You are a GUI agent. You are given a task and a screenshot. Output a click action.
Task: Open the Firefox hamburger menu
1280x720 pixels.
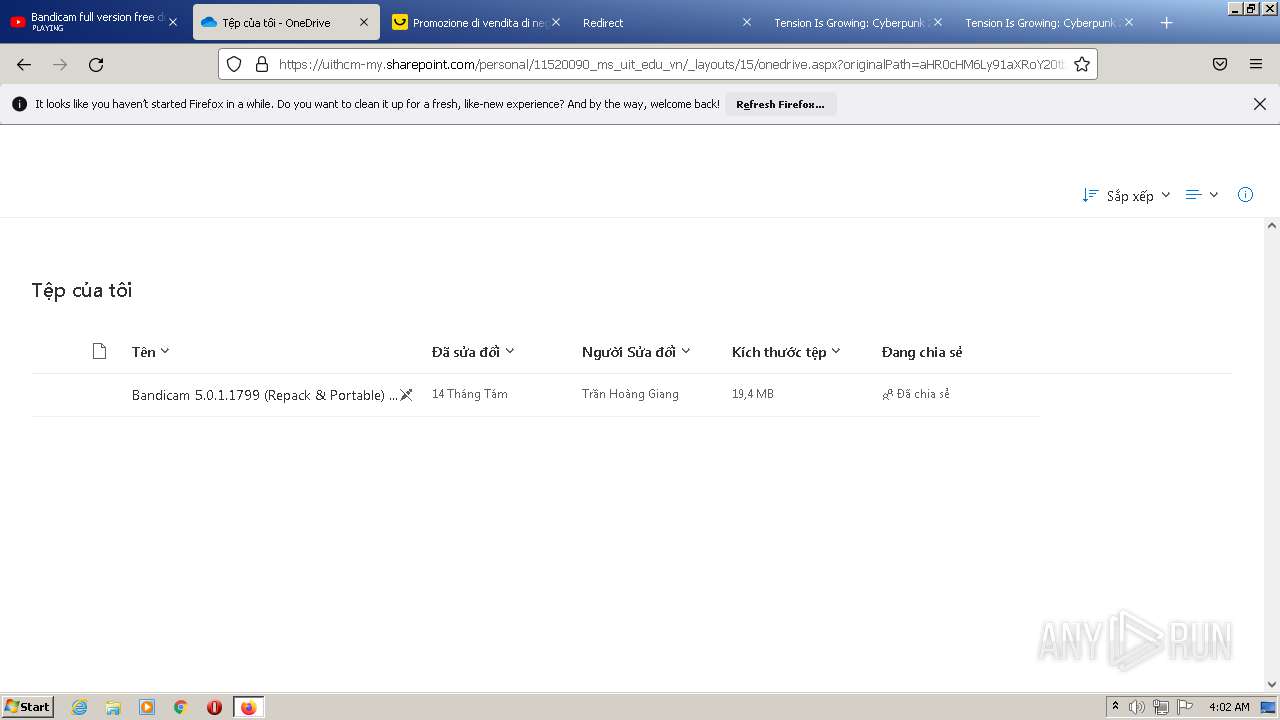(x=1256, y=64)
